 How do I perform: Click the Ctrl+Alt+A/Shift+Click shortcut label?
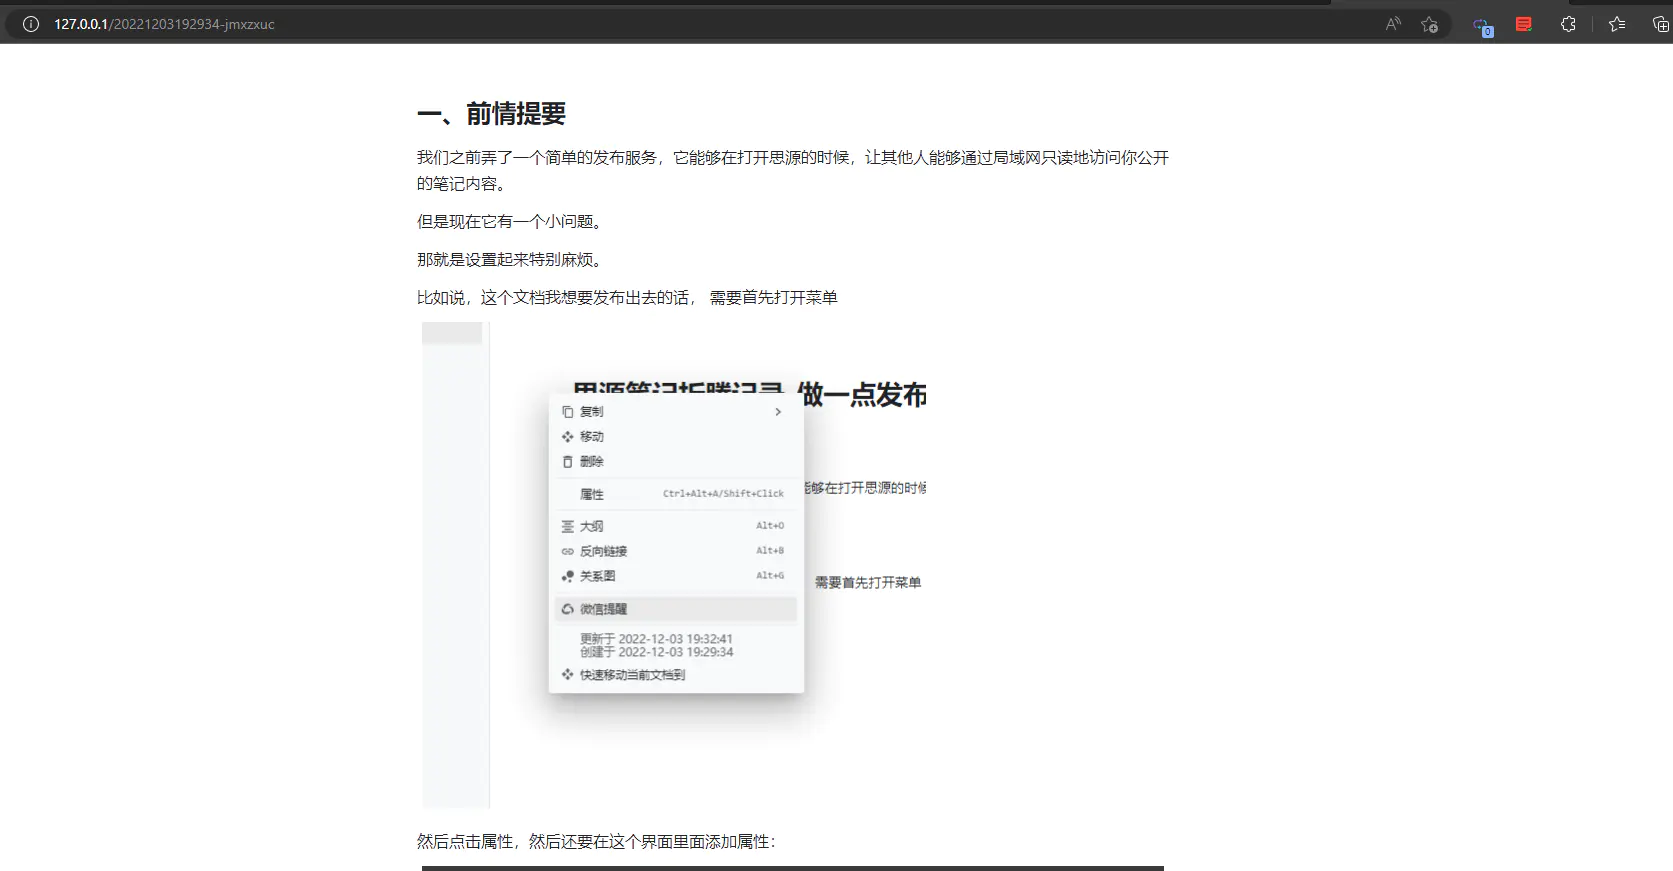click(723, 494)
